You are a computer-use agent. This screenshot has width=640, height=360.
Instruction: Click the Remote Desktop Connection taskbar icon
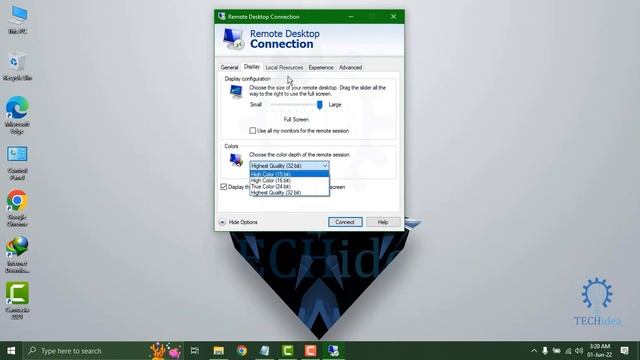tap(333, 351)
